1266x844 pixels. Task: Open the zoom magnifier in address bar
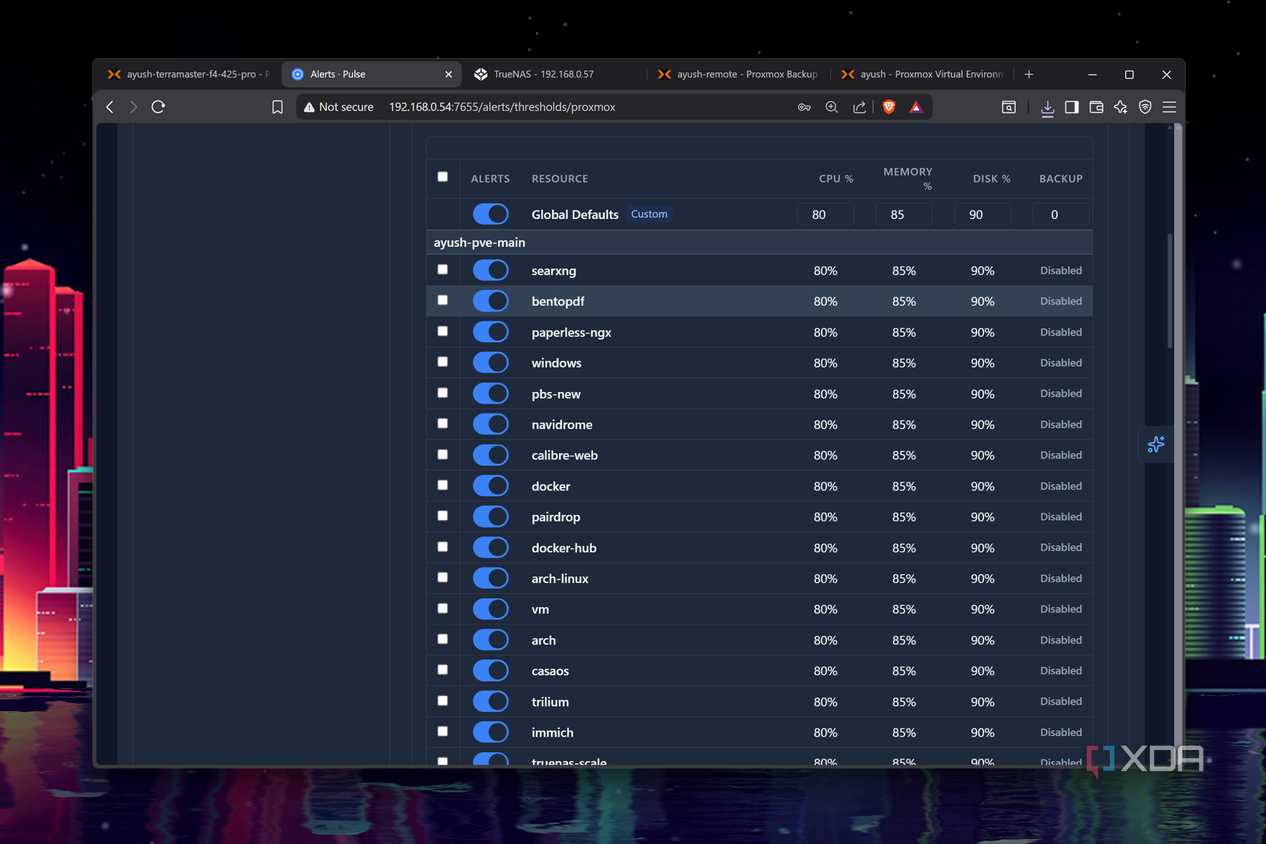pos(831,107)
